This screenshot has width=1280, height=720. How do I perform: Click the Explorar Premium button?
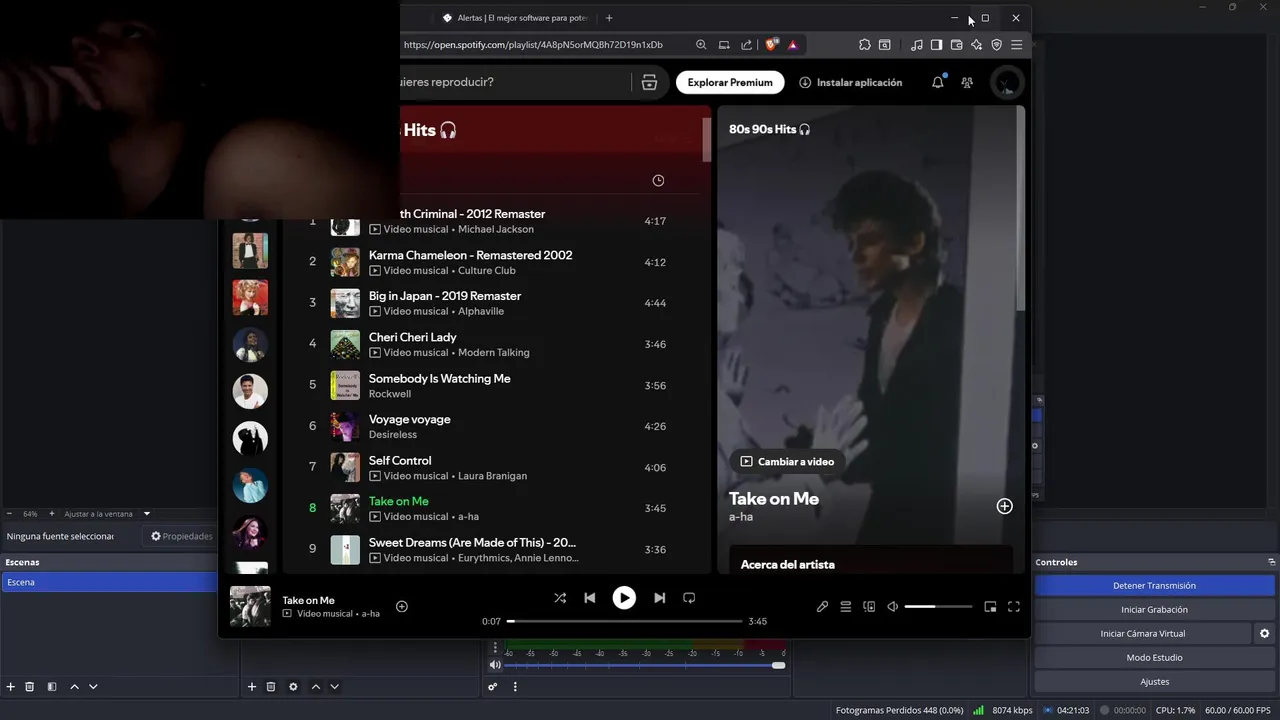[x=730, y=82]
